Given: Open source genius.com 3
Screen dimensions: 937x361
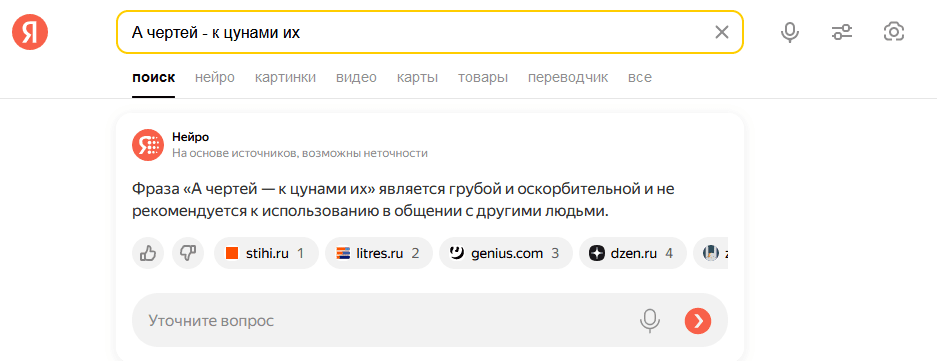Looking at the screenshot, I should point(506,253).
